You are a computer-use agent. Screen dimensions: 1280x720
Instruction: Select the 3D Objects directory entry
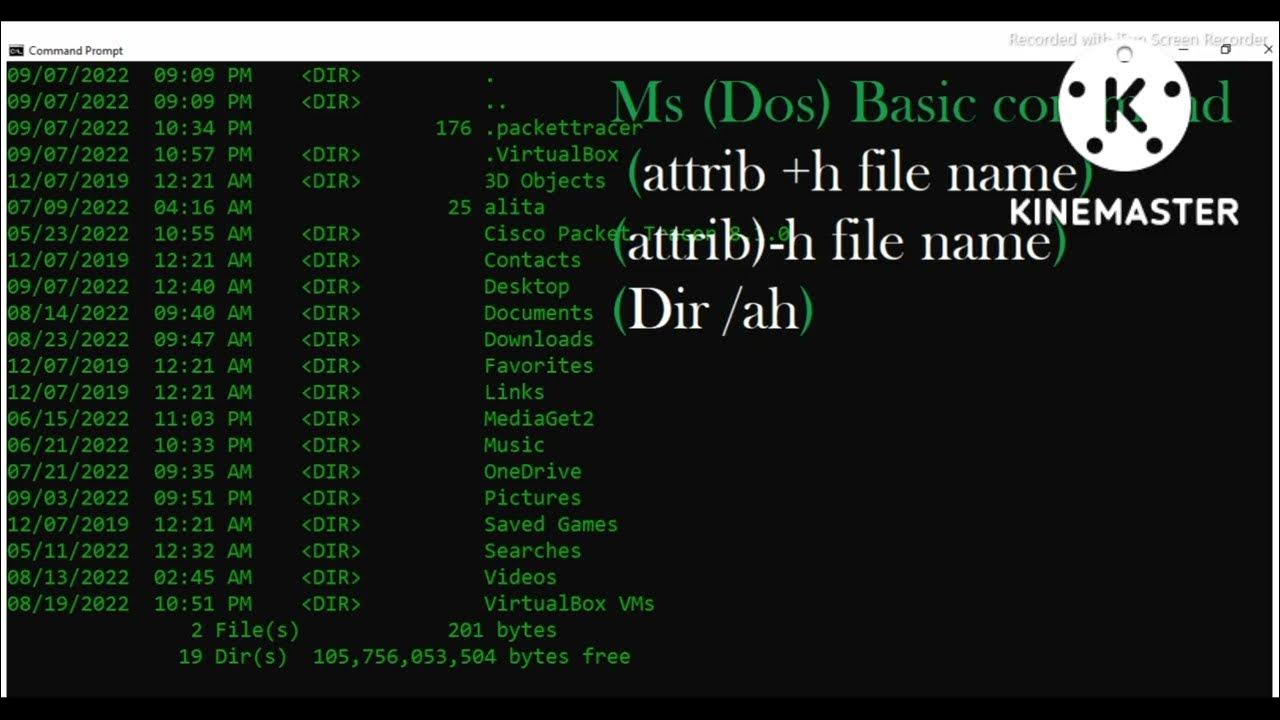tap(545, 181)
